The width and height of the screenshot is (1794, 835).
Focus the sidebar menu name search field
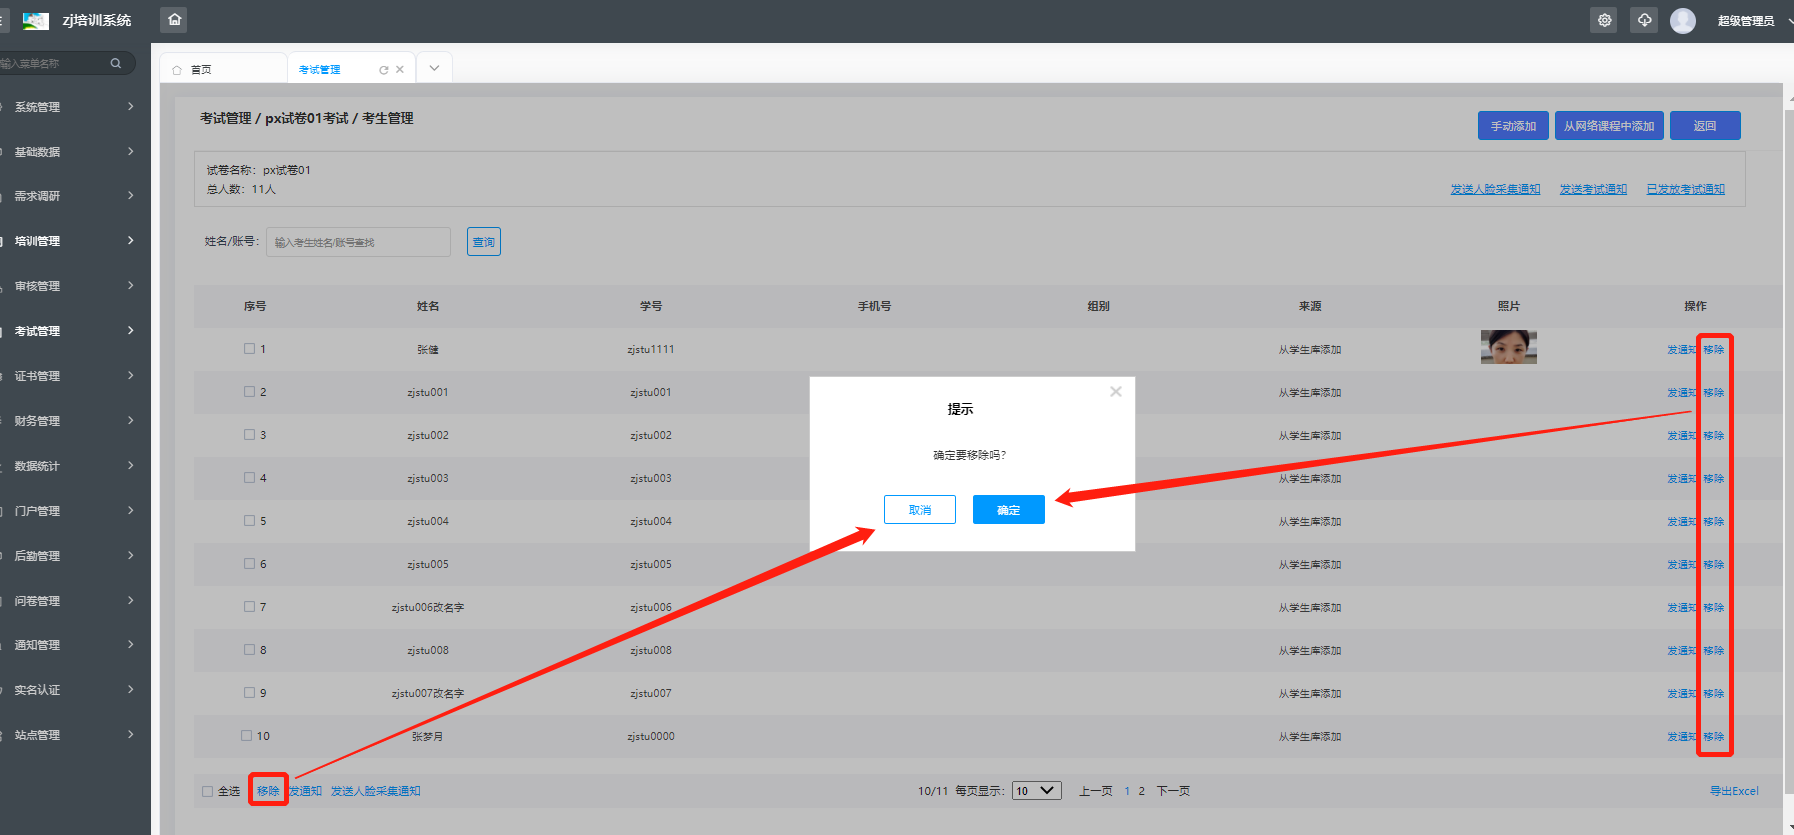coord(55,63)
